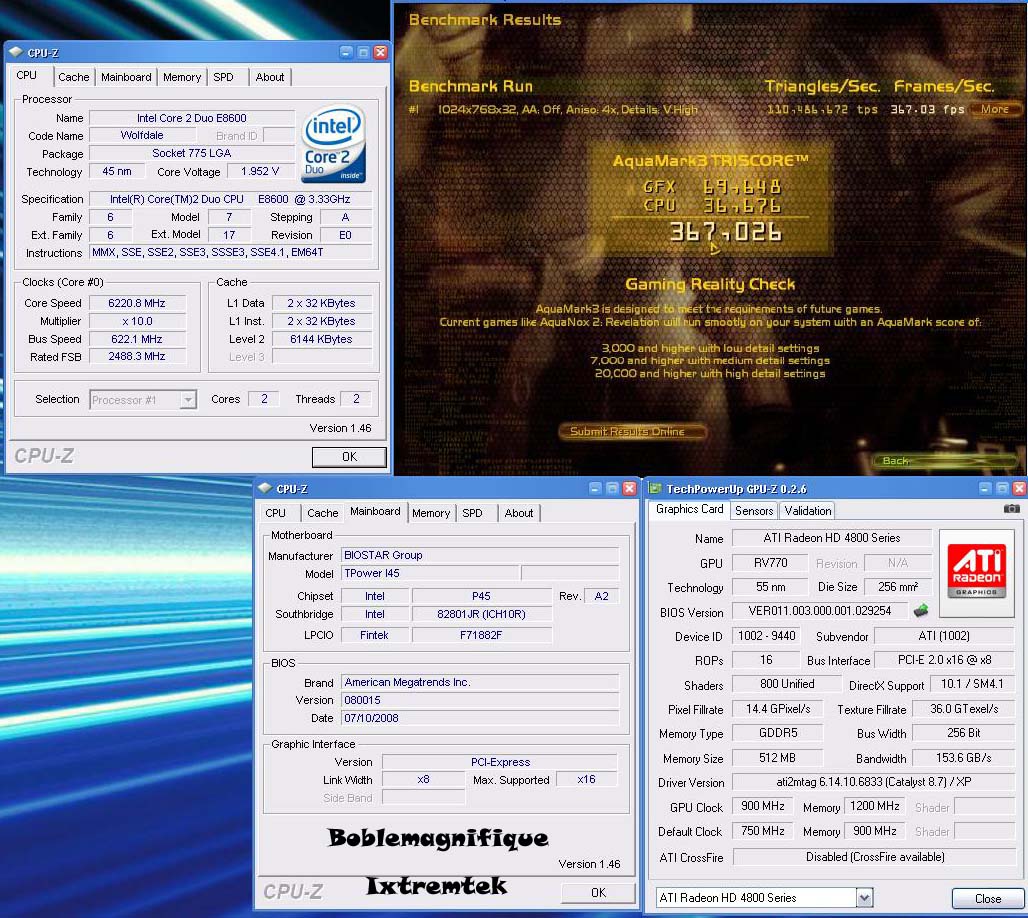This screenshot has height=918, width=1028.
Task: Select CPU tab in lower CPU-Z window
Action: click(275, 513)
